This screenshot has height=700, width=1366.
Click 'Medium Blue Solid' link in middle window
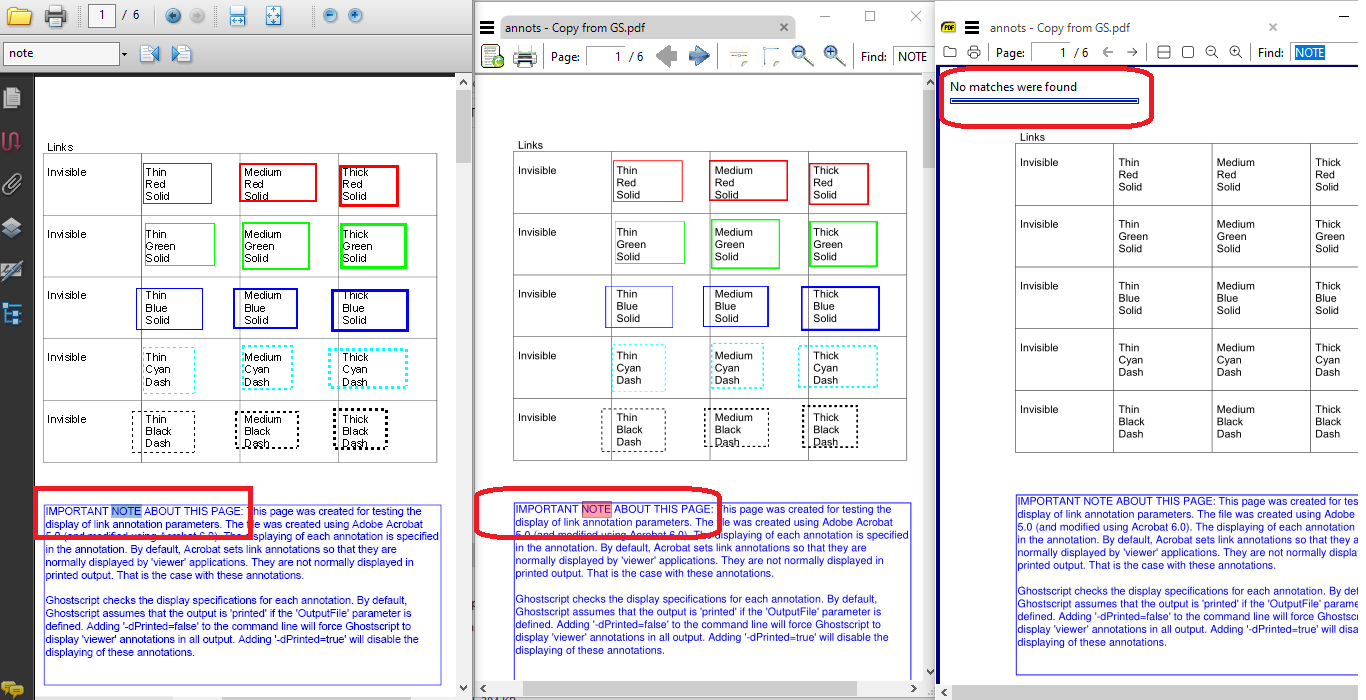pos(736,307)
